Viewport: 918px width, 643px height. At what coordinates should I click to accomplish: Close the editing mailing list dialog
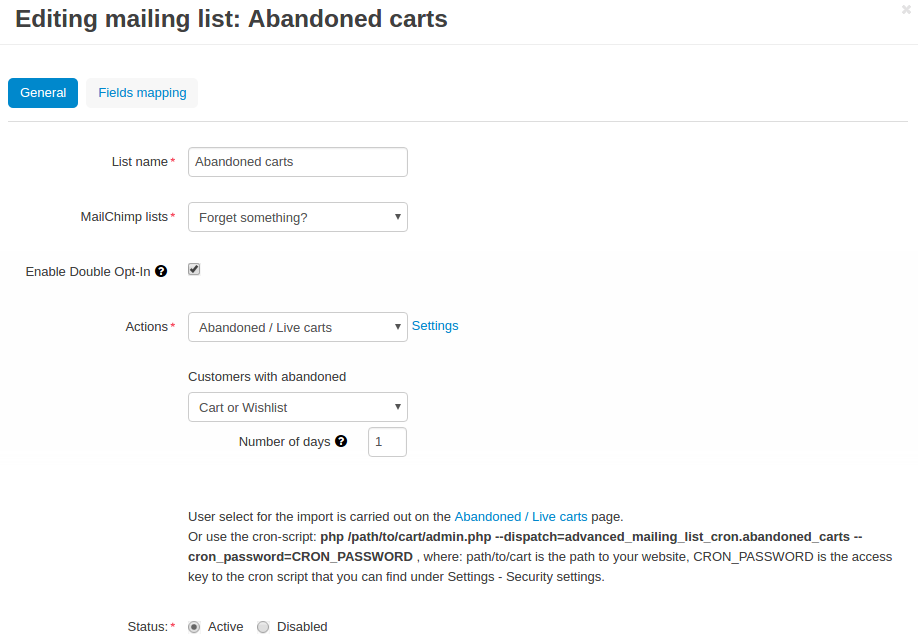point(906,9)
